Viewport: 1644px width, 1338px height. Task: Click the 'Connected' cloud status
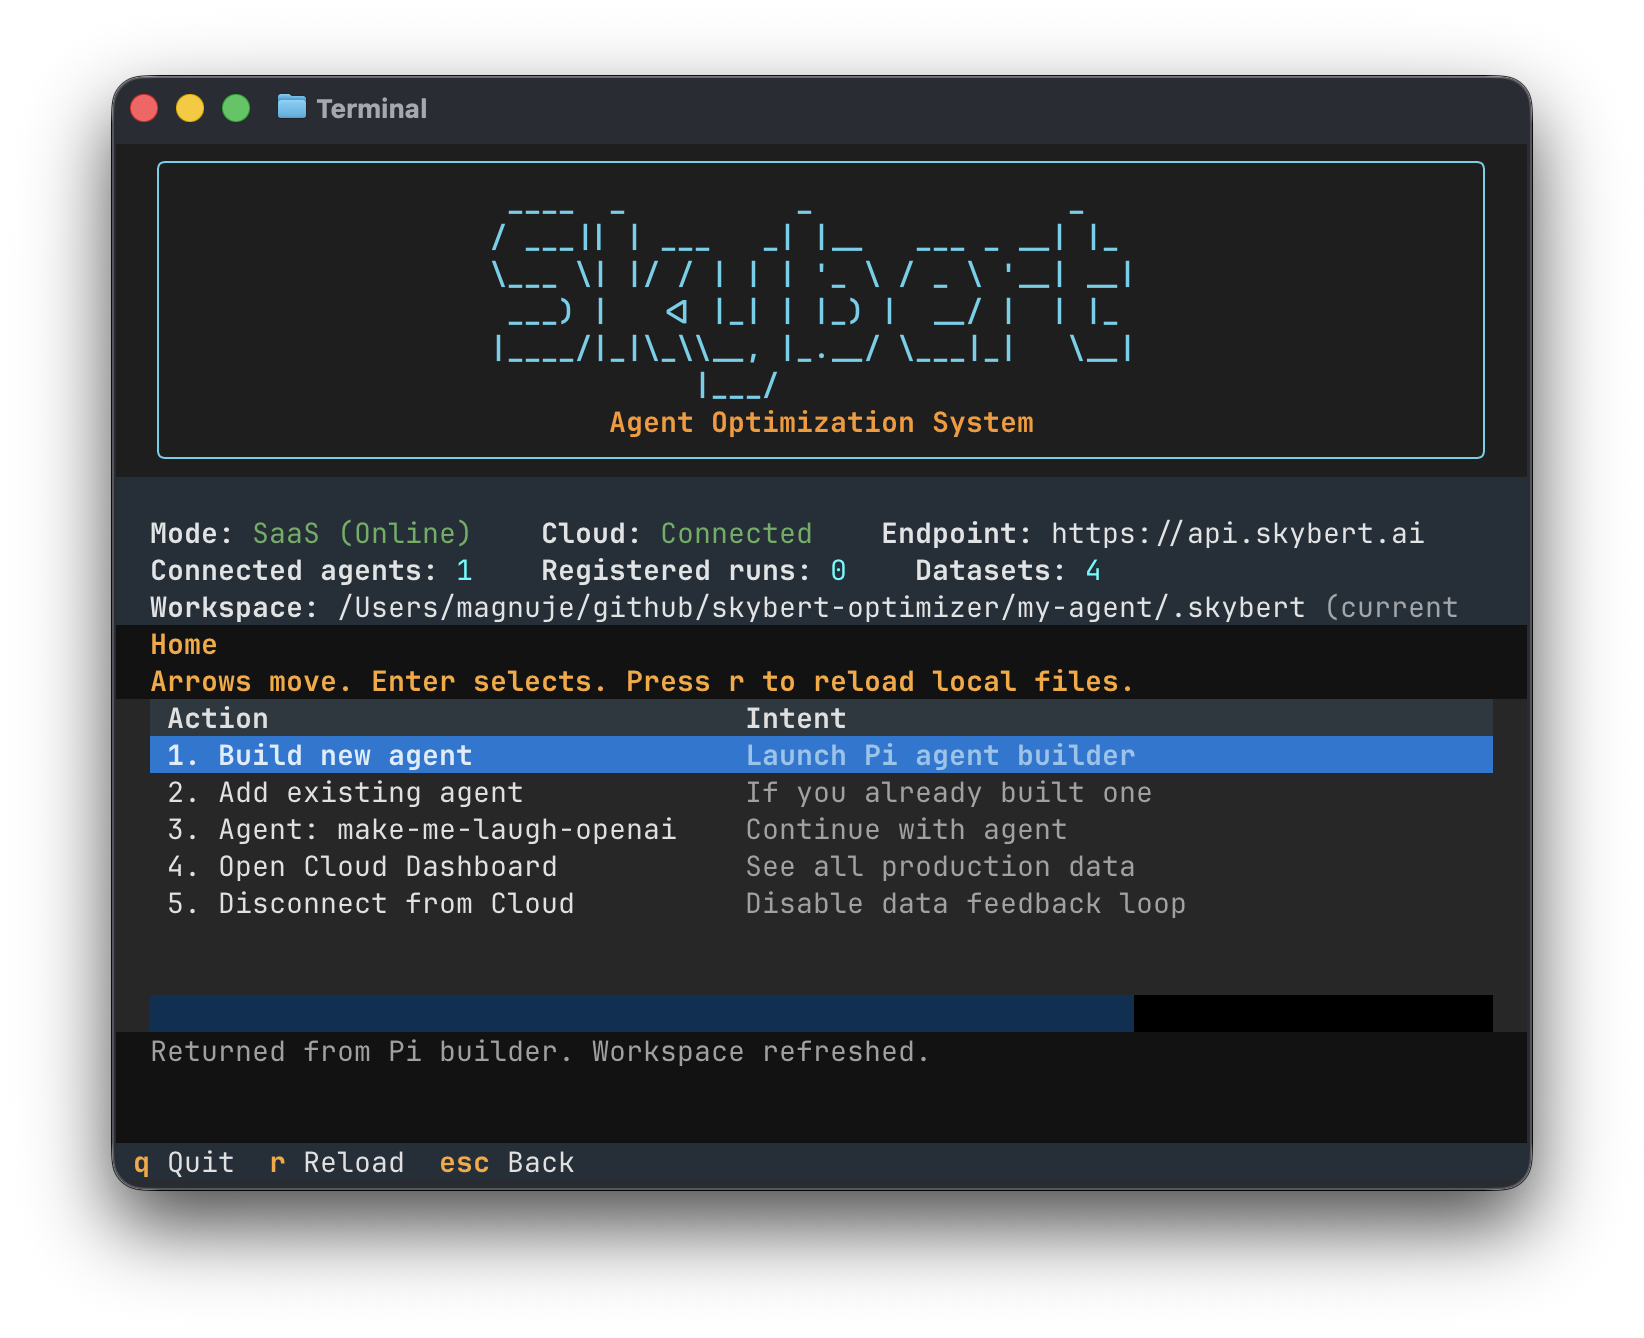736,534
